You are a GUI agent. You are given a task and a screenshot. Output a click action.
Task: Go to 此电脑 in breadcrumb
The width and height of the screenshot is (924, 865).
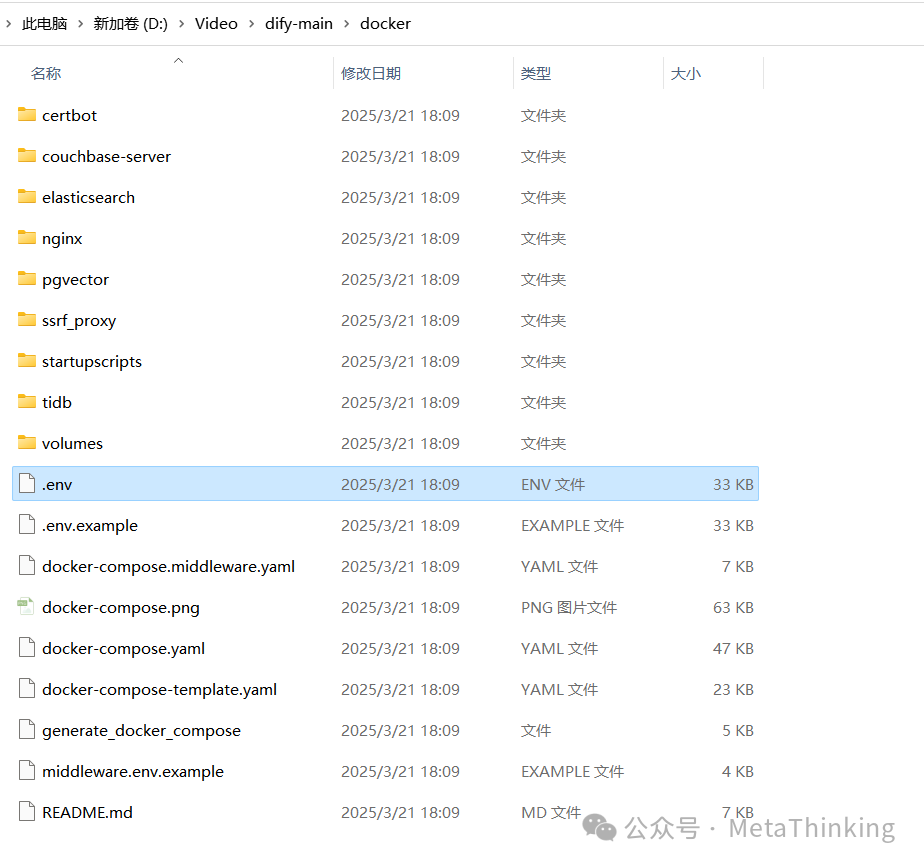(45, 24)
